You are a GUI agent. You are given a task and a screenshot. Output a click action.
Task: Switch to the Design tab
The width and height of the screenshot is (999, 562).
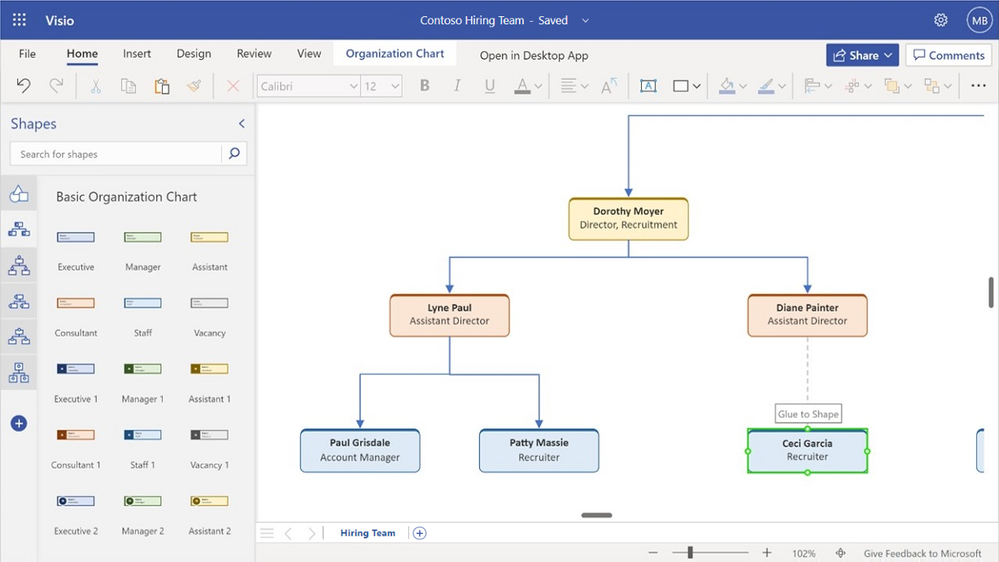(x=194, y=54)
